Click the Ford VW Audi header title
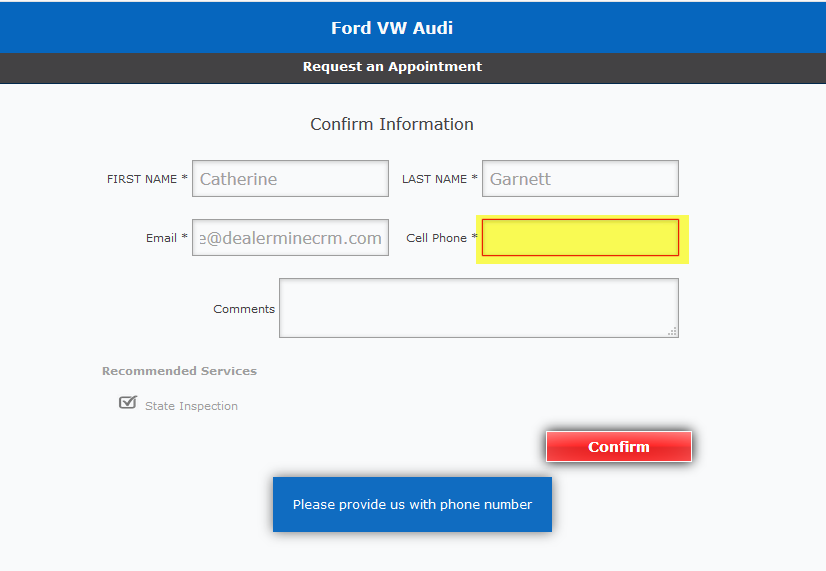826x571 pixels. [392, 28]
